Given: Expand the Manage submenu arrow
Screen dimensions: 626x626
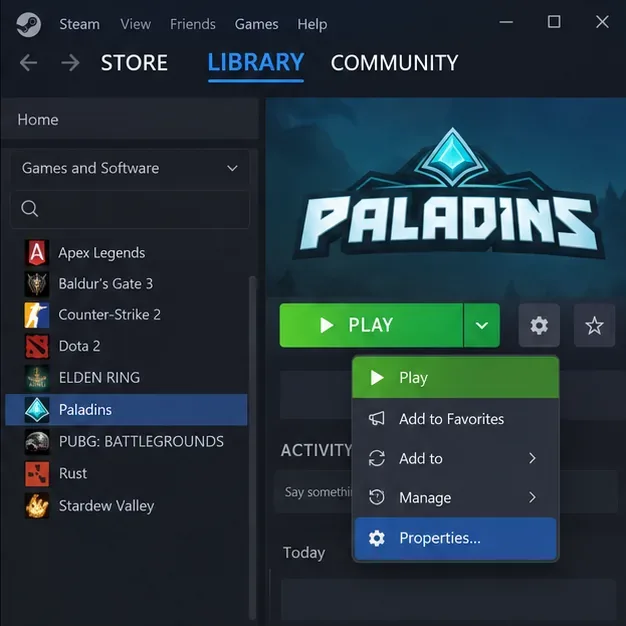Looking at the screenshot, I should (532, 497).
